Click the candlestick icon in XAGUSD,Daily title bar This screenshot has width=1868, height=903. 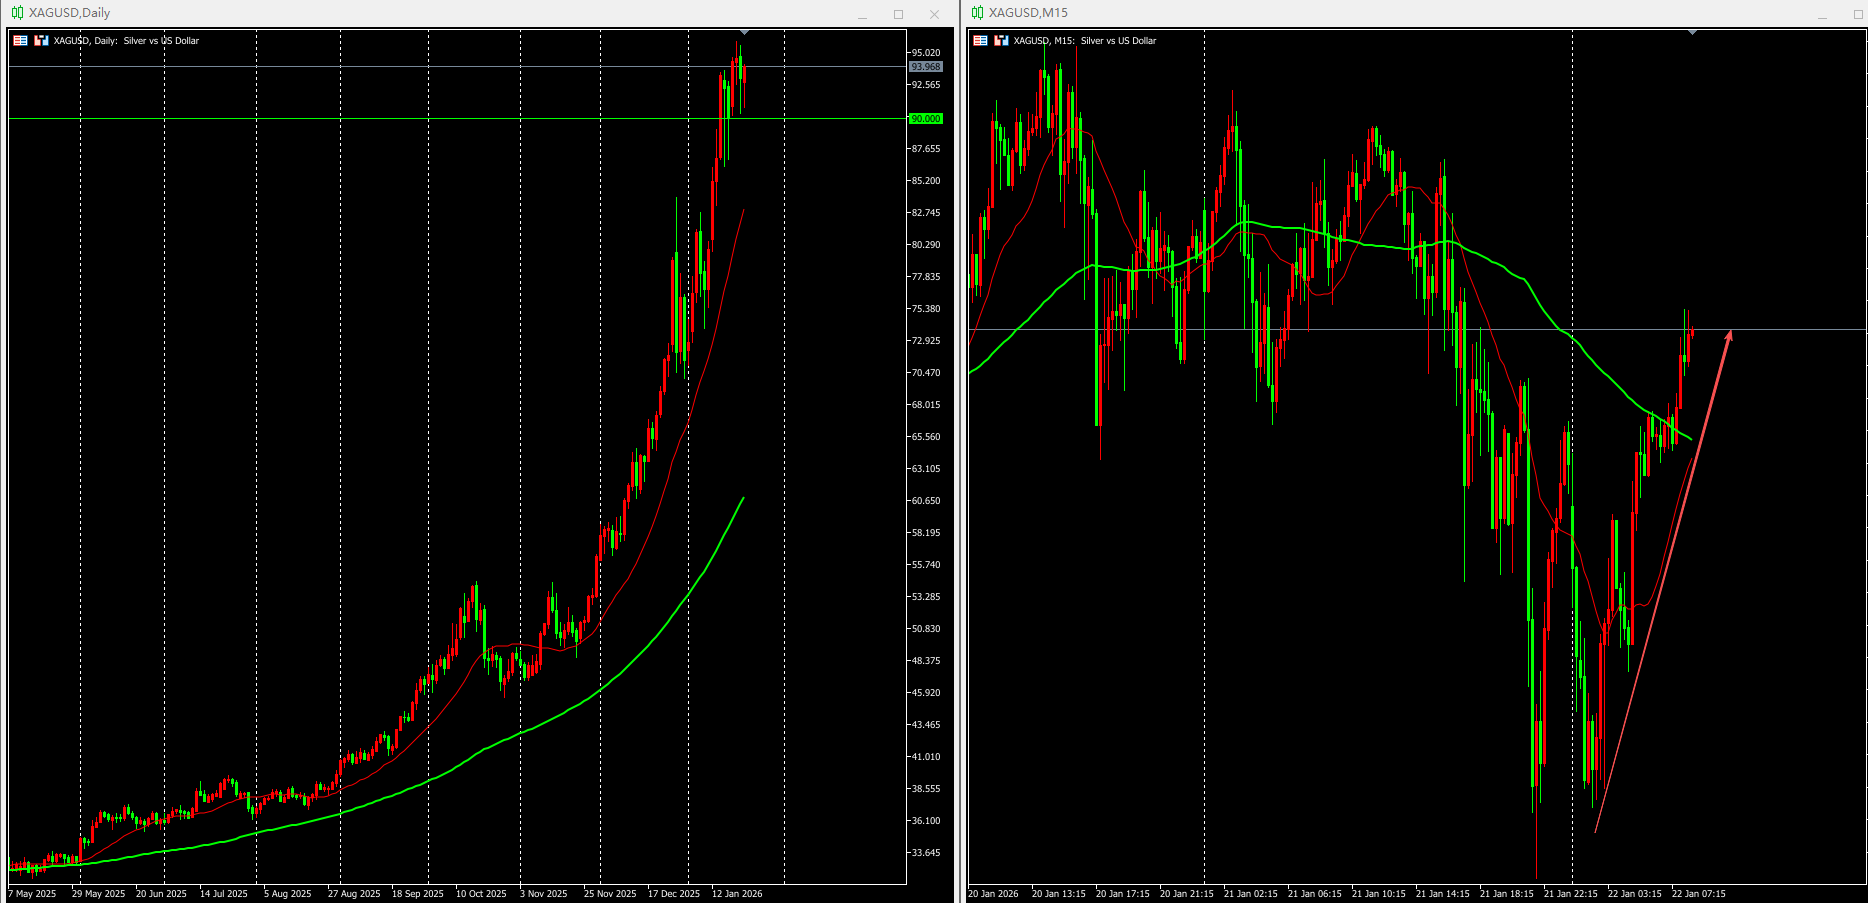(17, 13)
